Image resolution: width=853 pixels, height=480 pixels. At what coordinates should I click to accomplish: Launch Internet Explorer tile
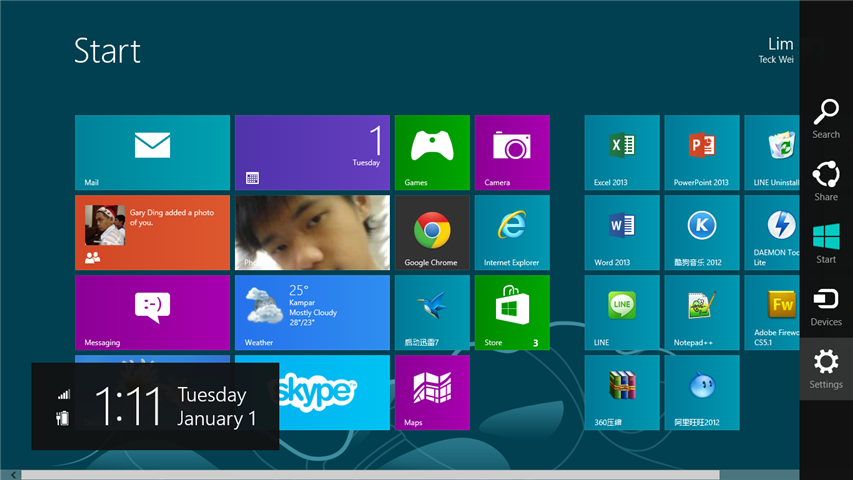512,232
